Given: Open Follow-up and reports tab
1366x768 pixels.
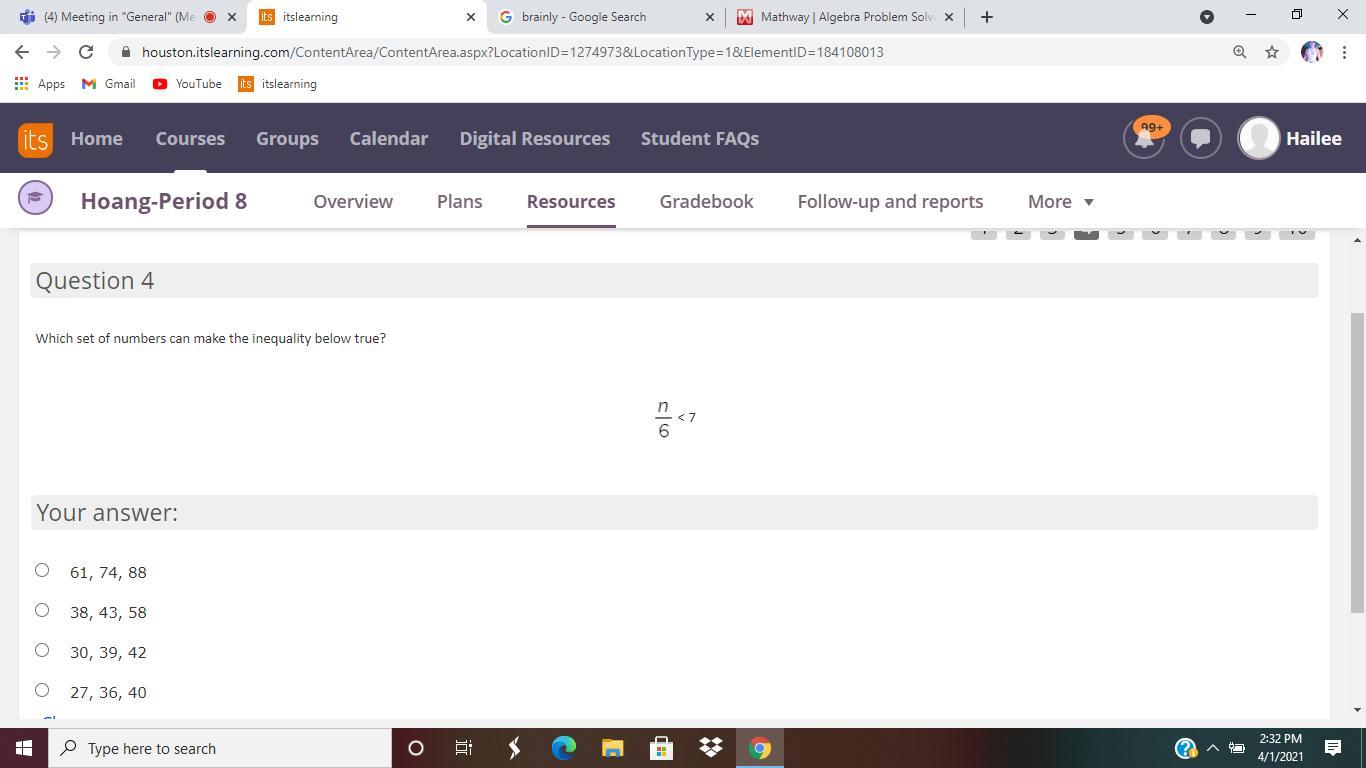Looking at the screenshot, I should pyautogui.click(x=890, y=201).
